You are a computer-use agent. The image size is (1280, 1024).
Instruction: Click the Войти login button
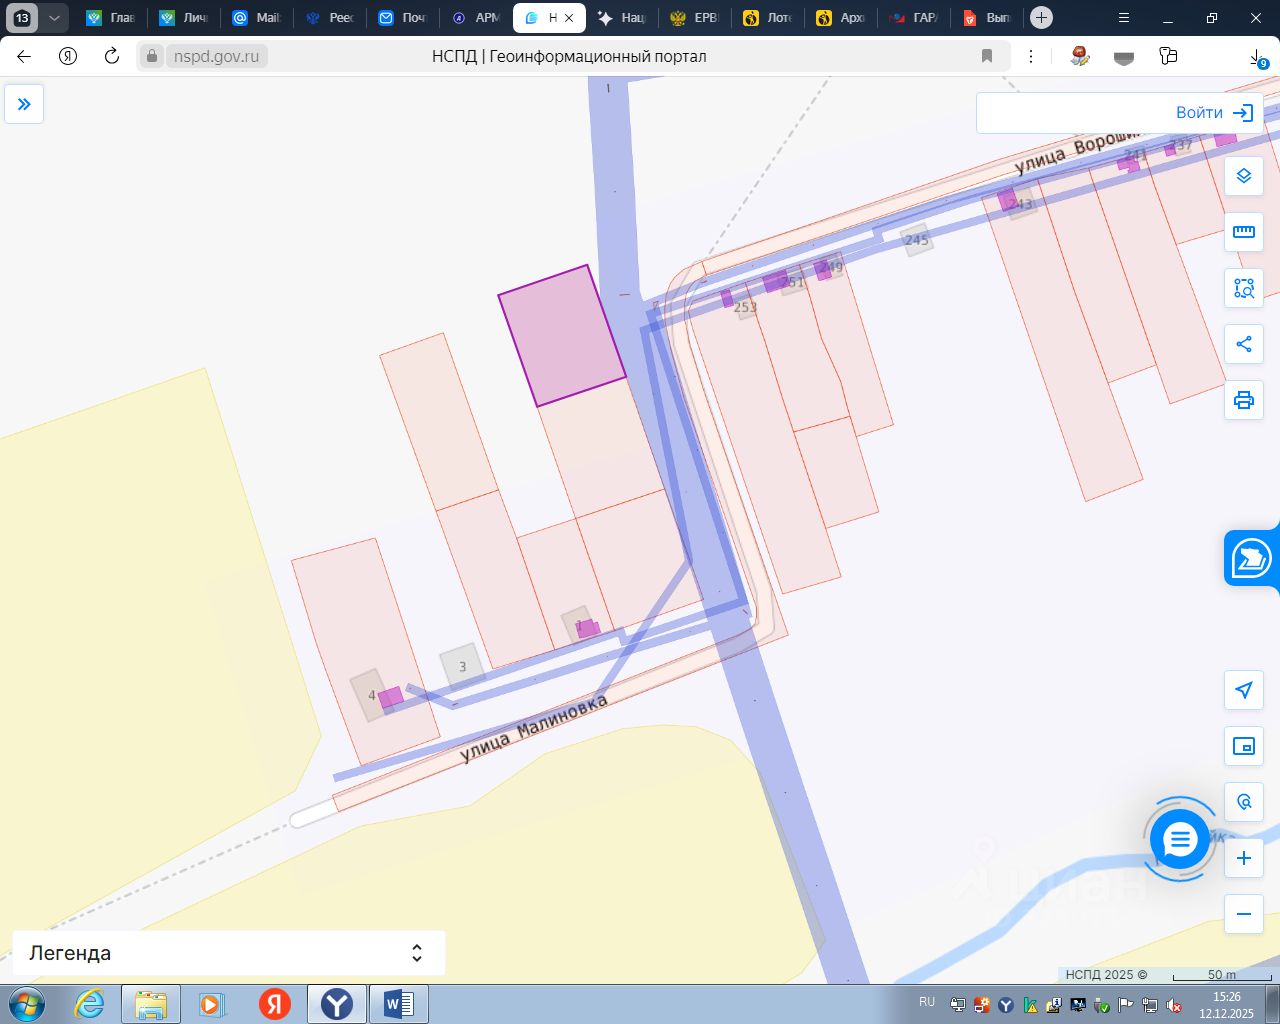pyautogui.click(x=1214, y=113)
